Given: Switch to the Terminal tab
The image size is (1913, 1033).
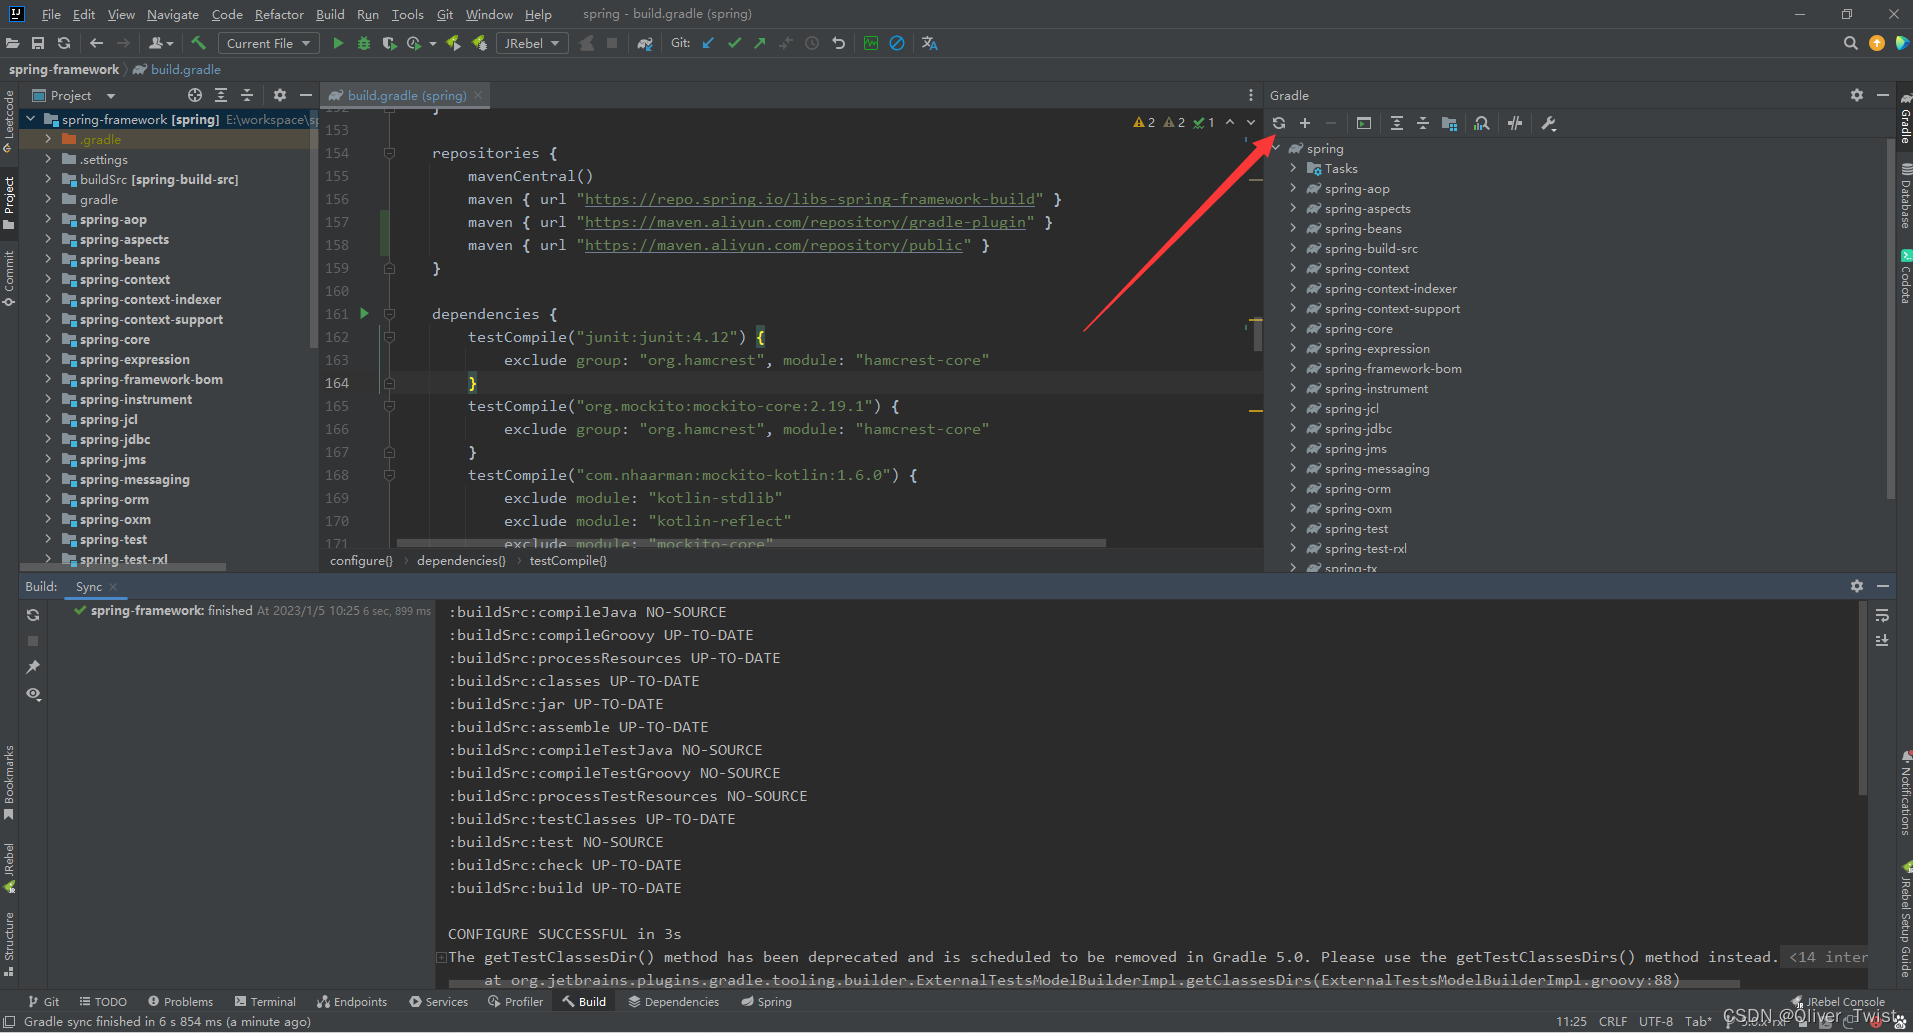Looking at the screenshot, I should 265,1001.
